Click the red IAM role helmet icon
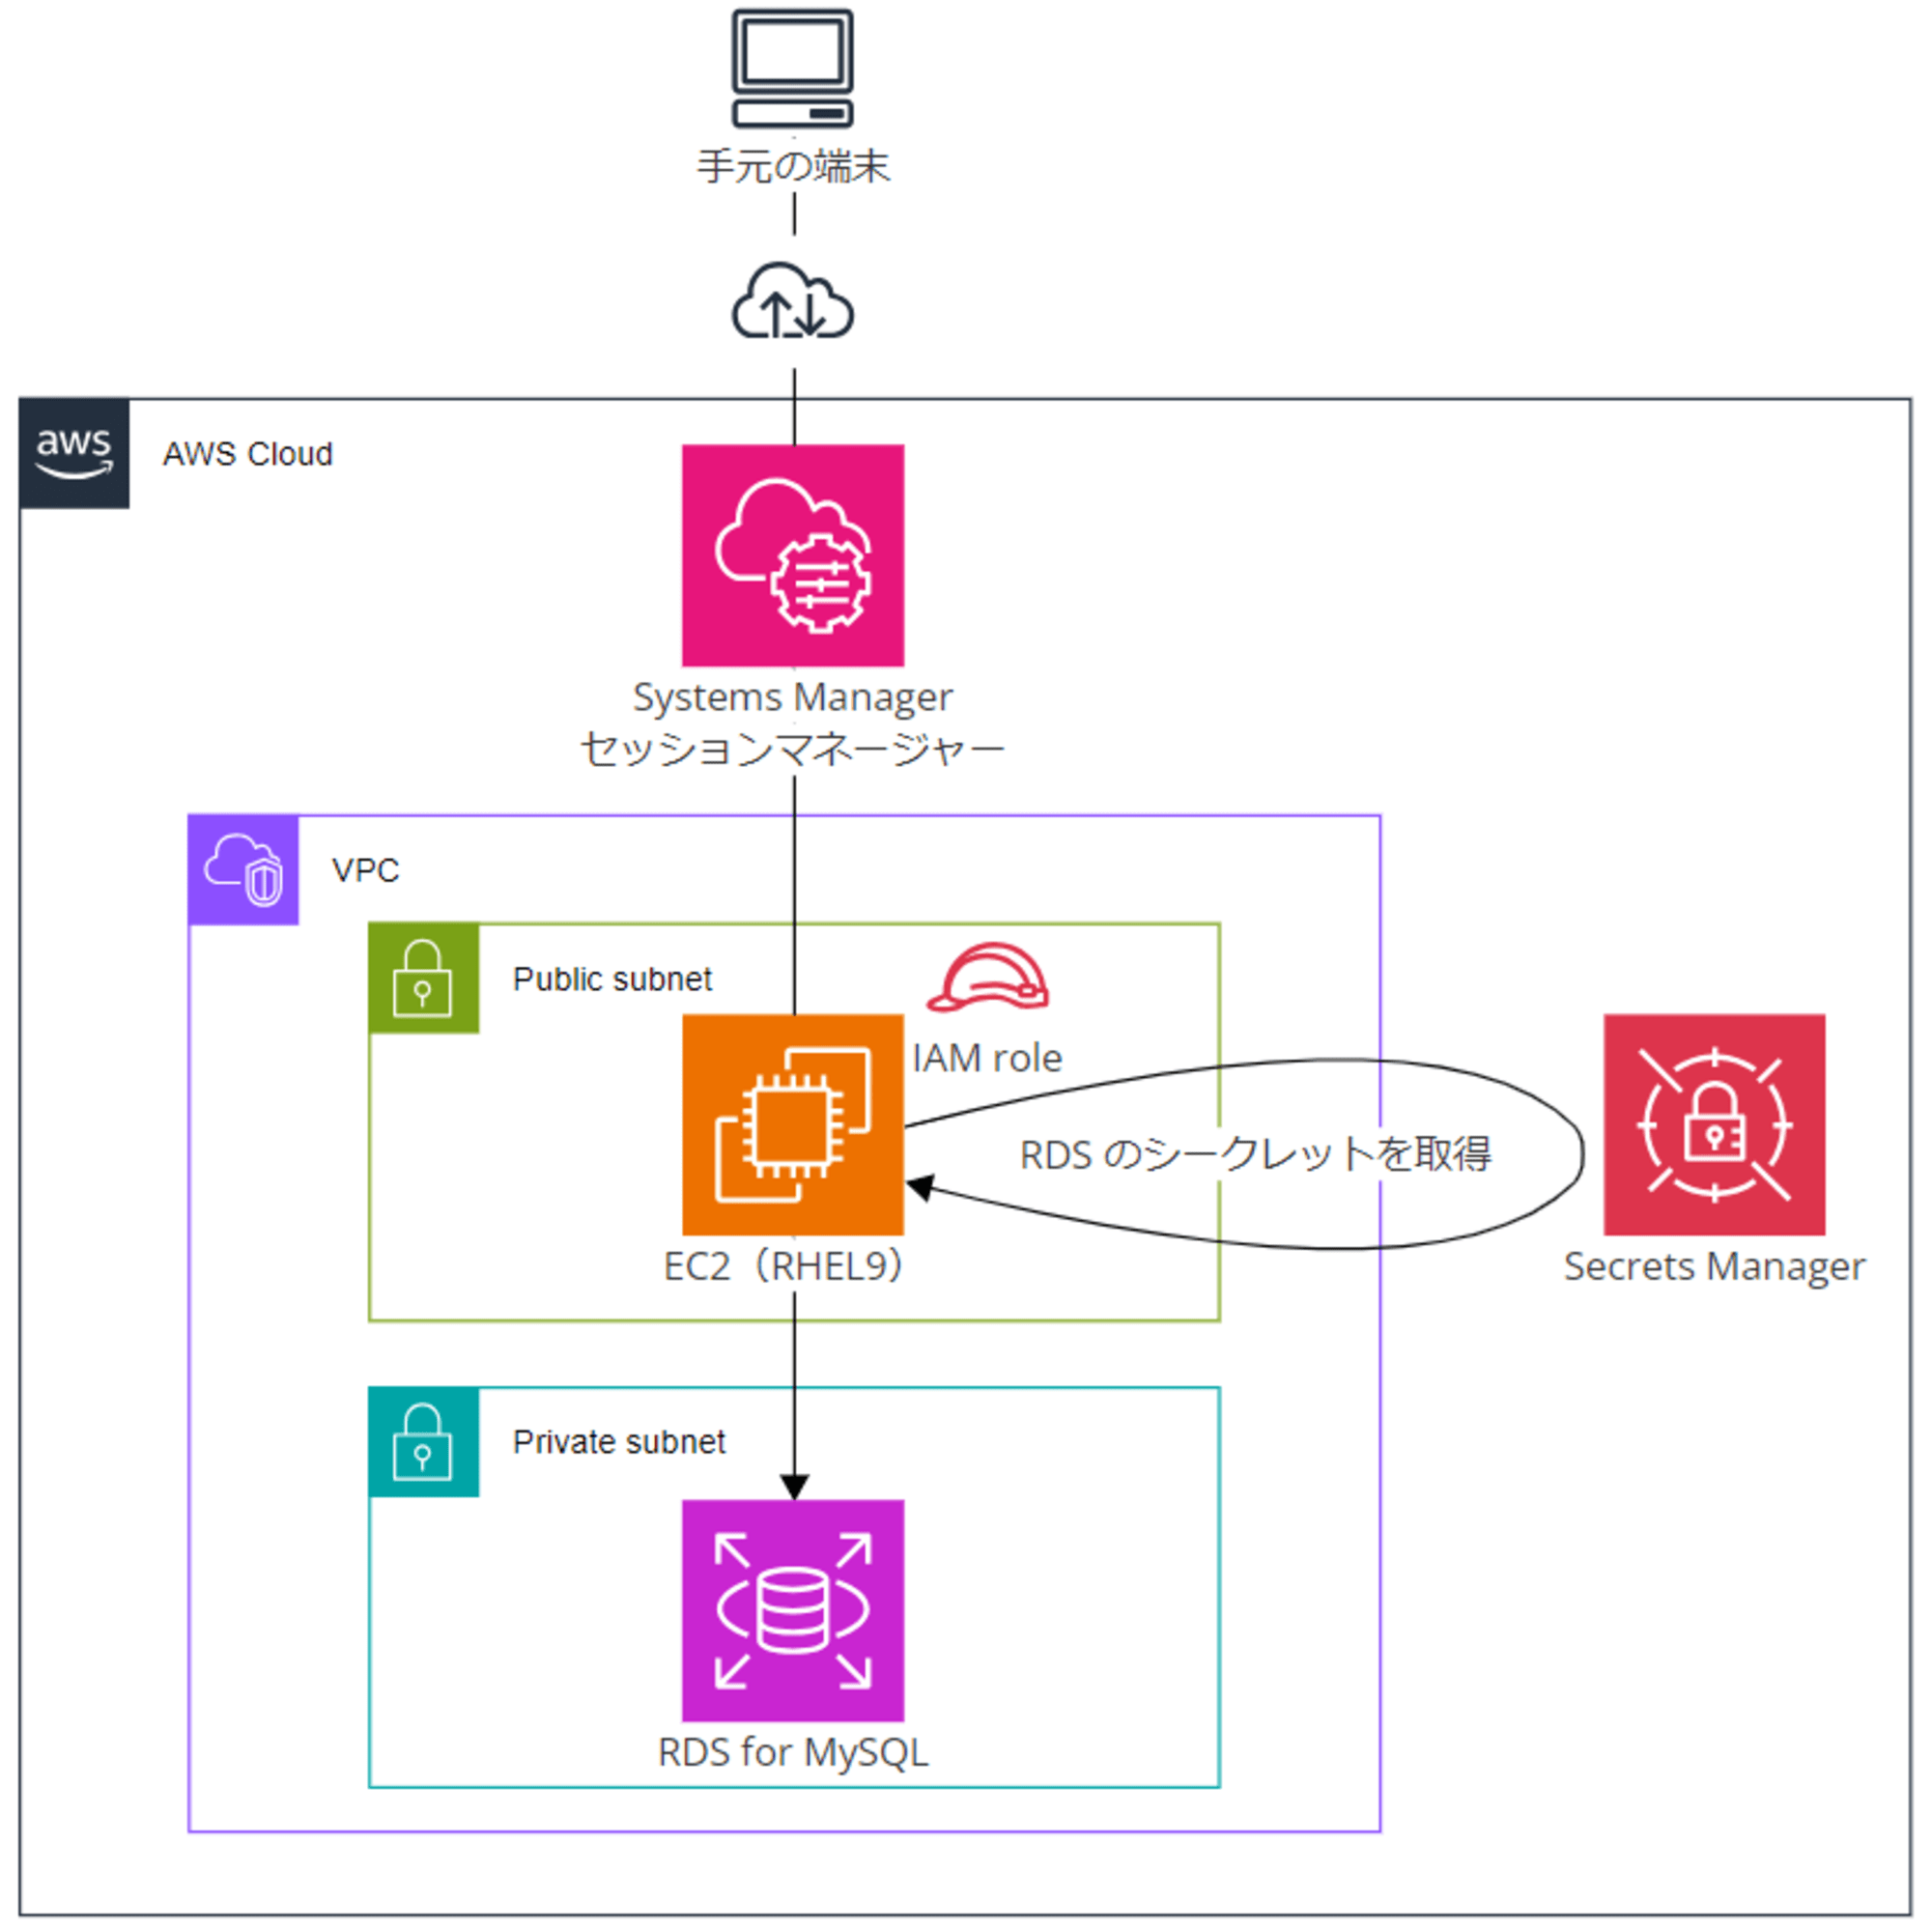Image resolution: width=1932 pixels, height=1930 pixels. (x=987, y=977)
